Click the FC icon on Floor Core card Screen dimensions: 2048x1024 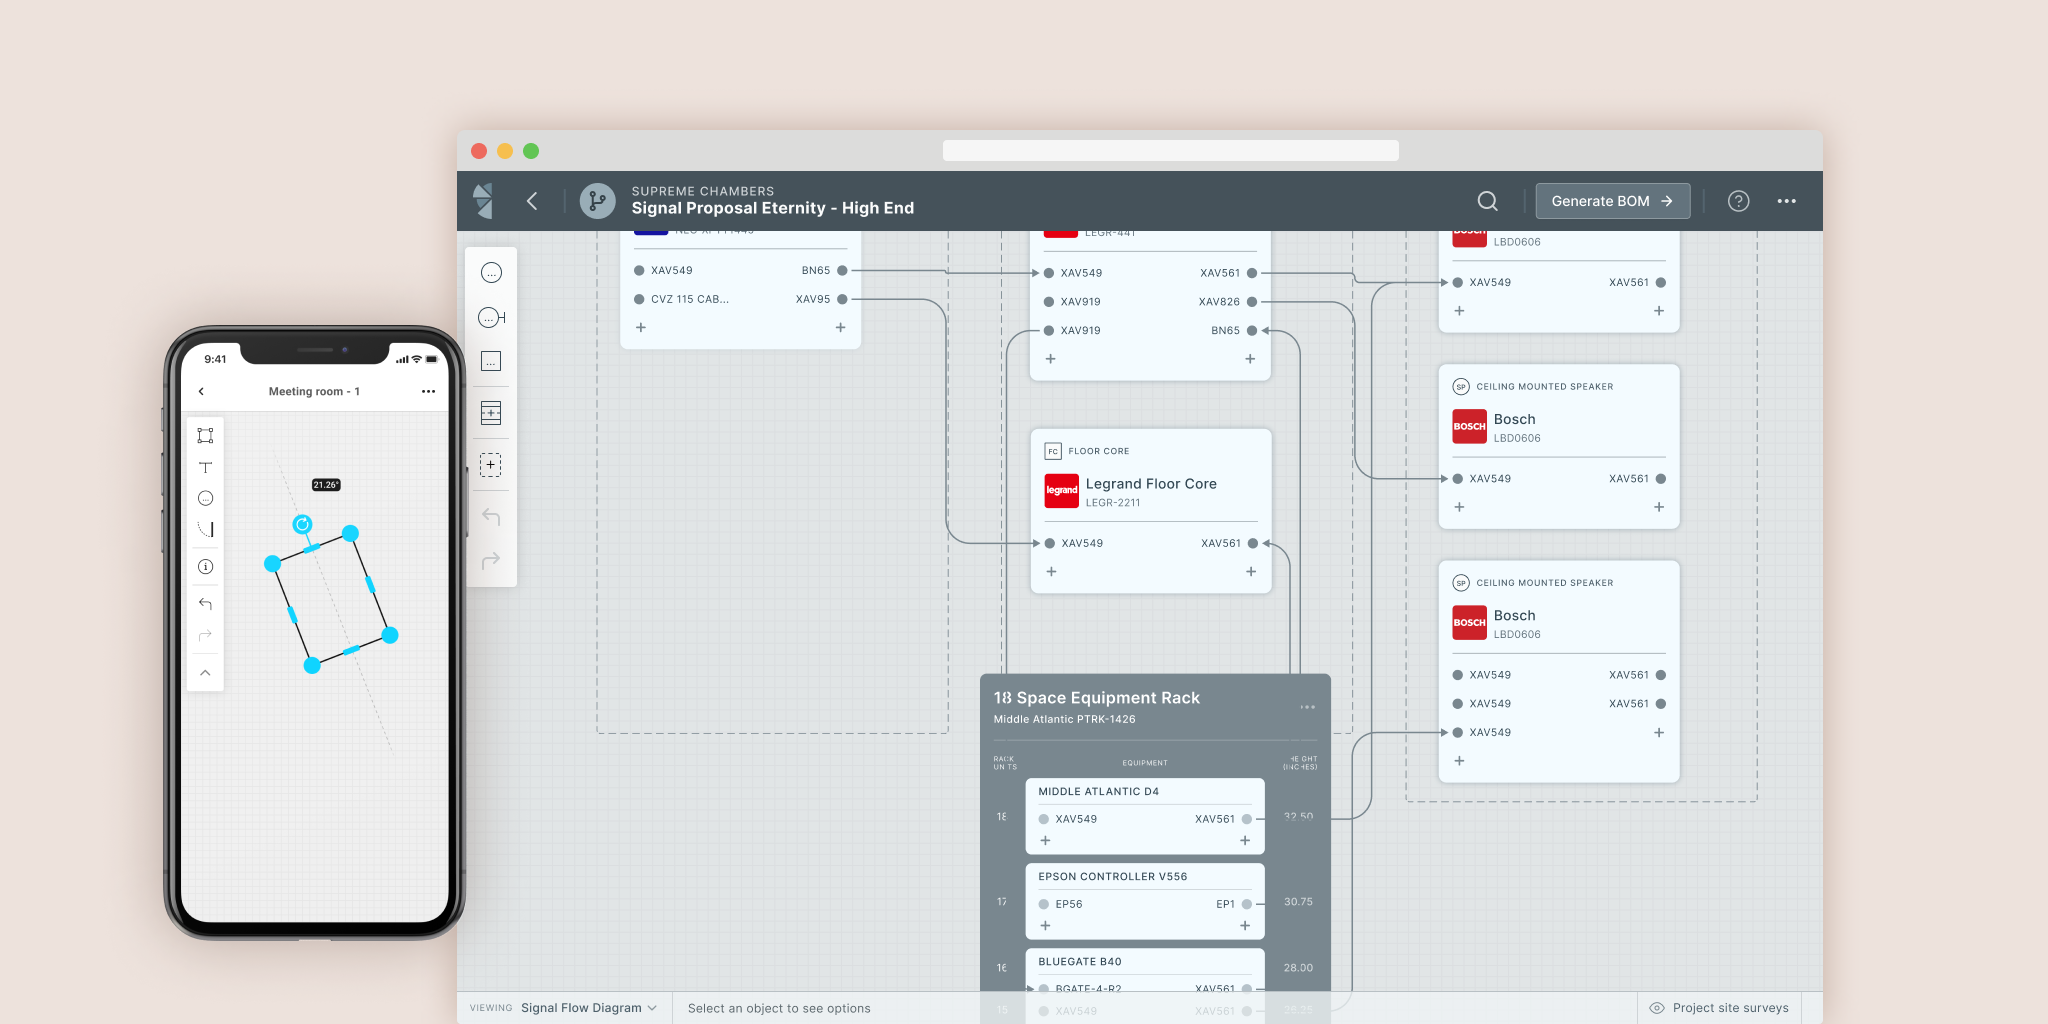pos(1052,451)
